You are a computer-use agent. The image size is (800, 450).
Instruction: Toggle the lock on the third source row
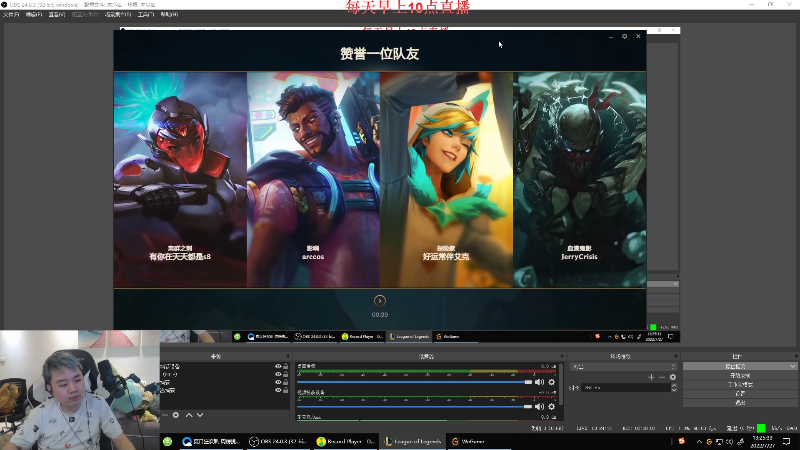coord(286,382)
